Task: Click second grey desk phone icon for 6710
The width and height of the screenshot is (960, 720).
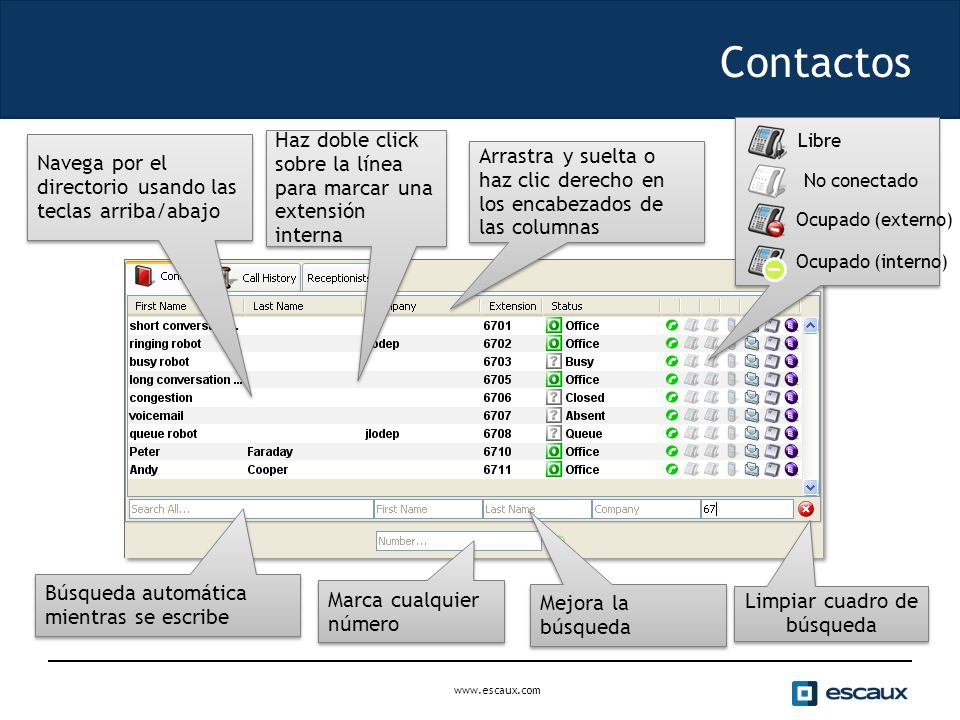Action: click(711, 452)
